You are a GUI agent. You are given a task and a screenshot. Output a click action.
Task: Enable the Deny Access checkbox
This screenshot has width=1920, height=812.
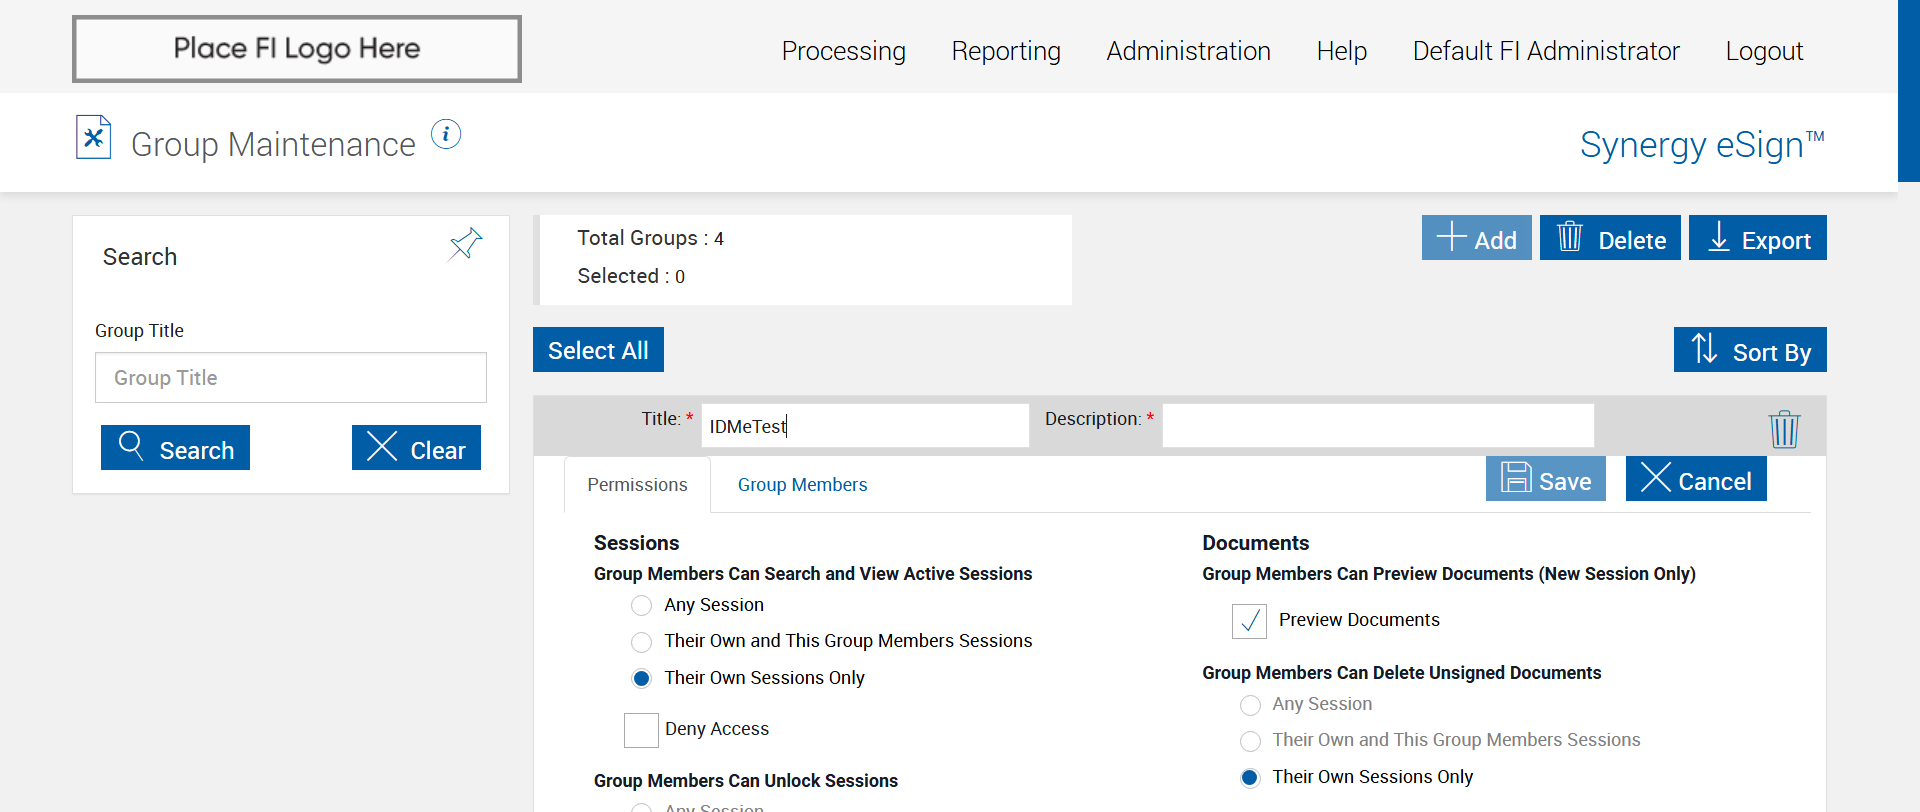click(641, 730)
